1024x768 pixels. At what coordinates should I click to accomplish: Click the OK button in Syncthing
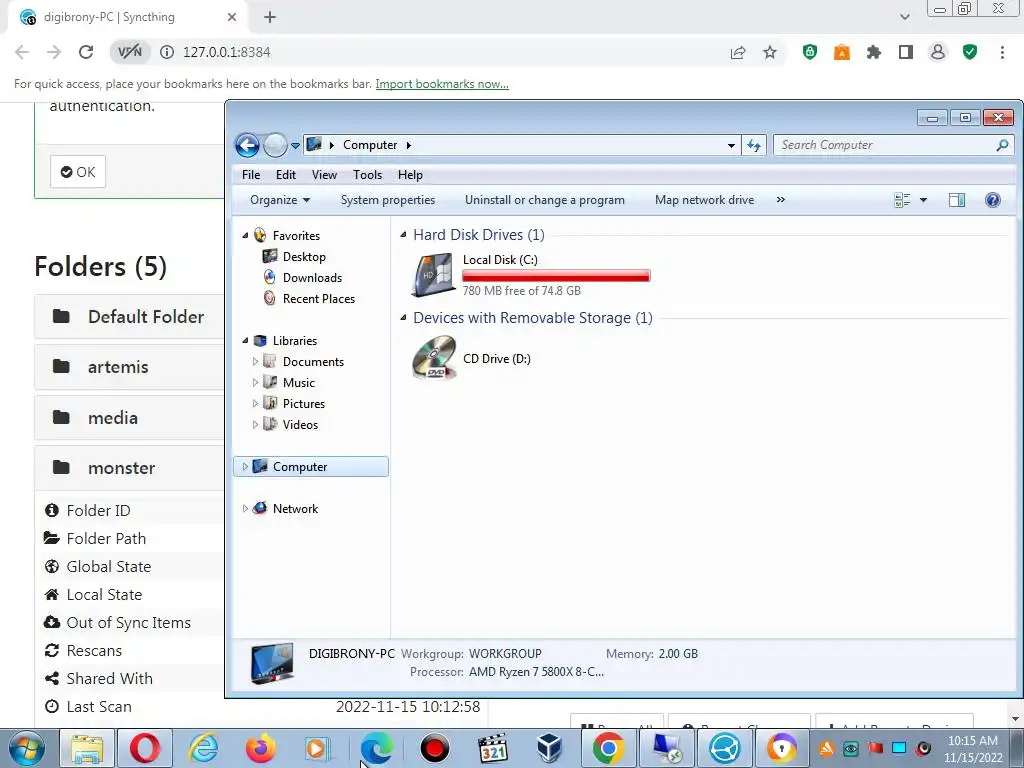coord(78,172)
